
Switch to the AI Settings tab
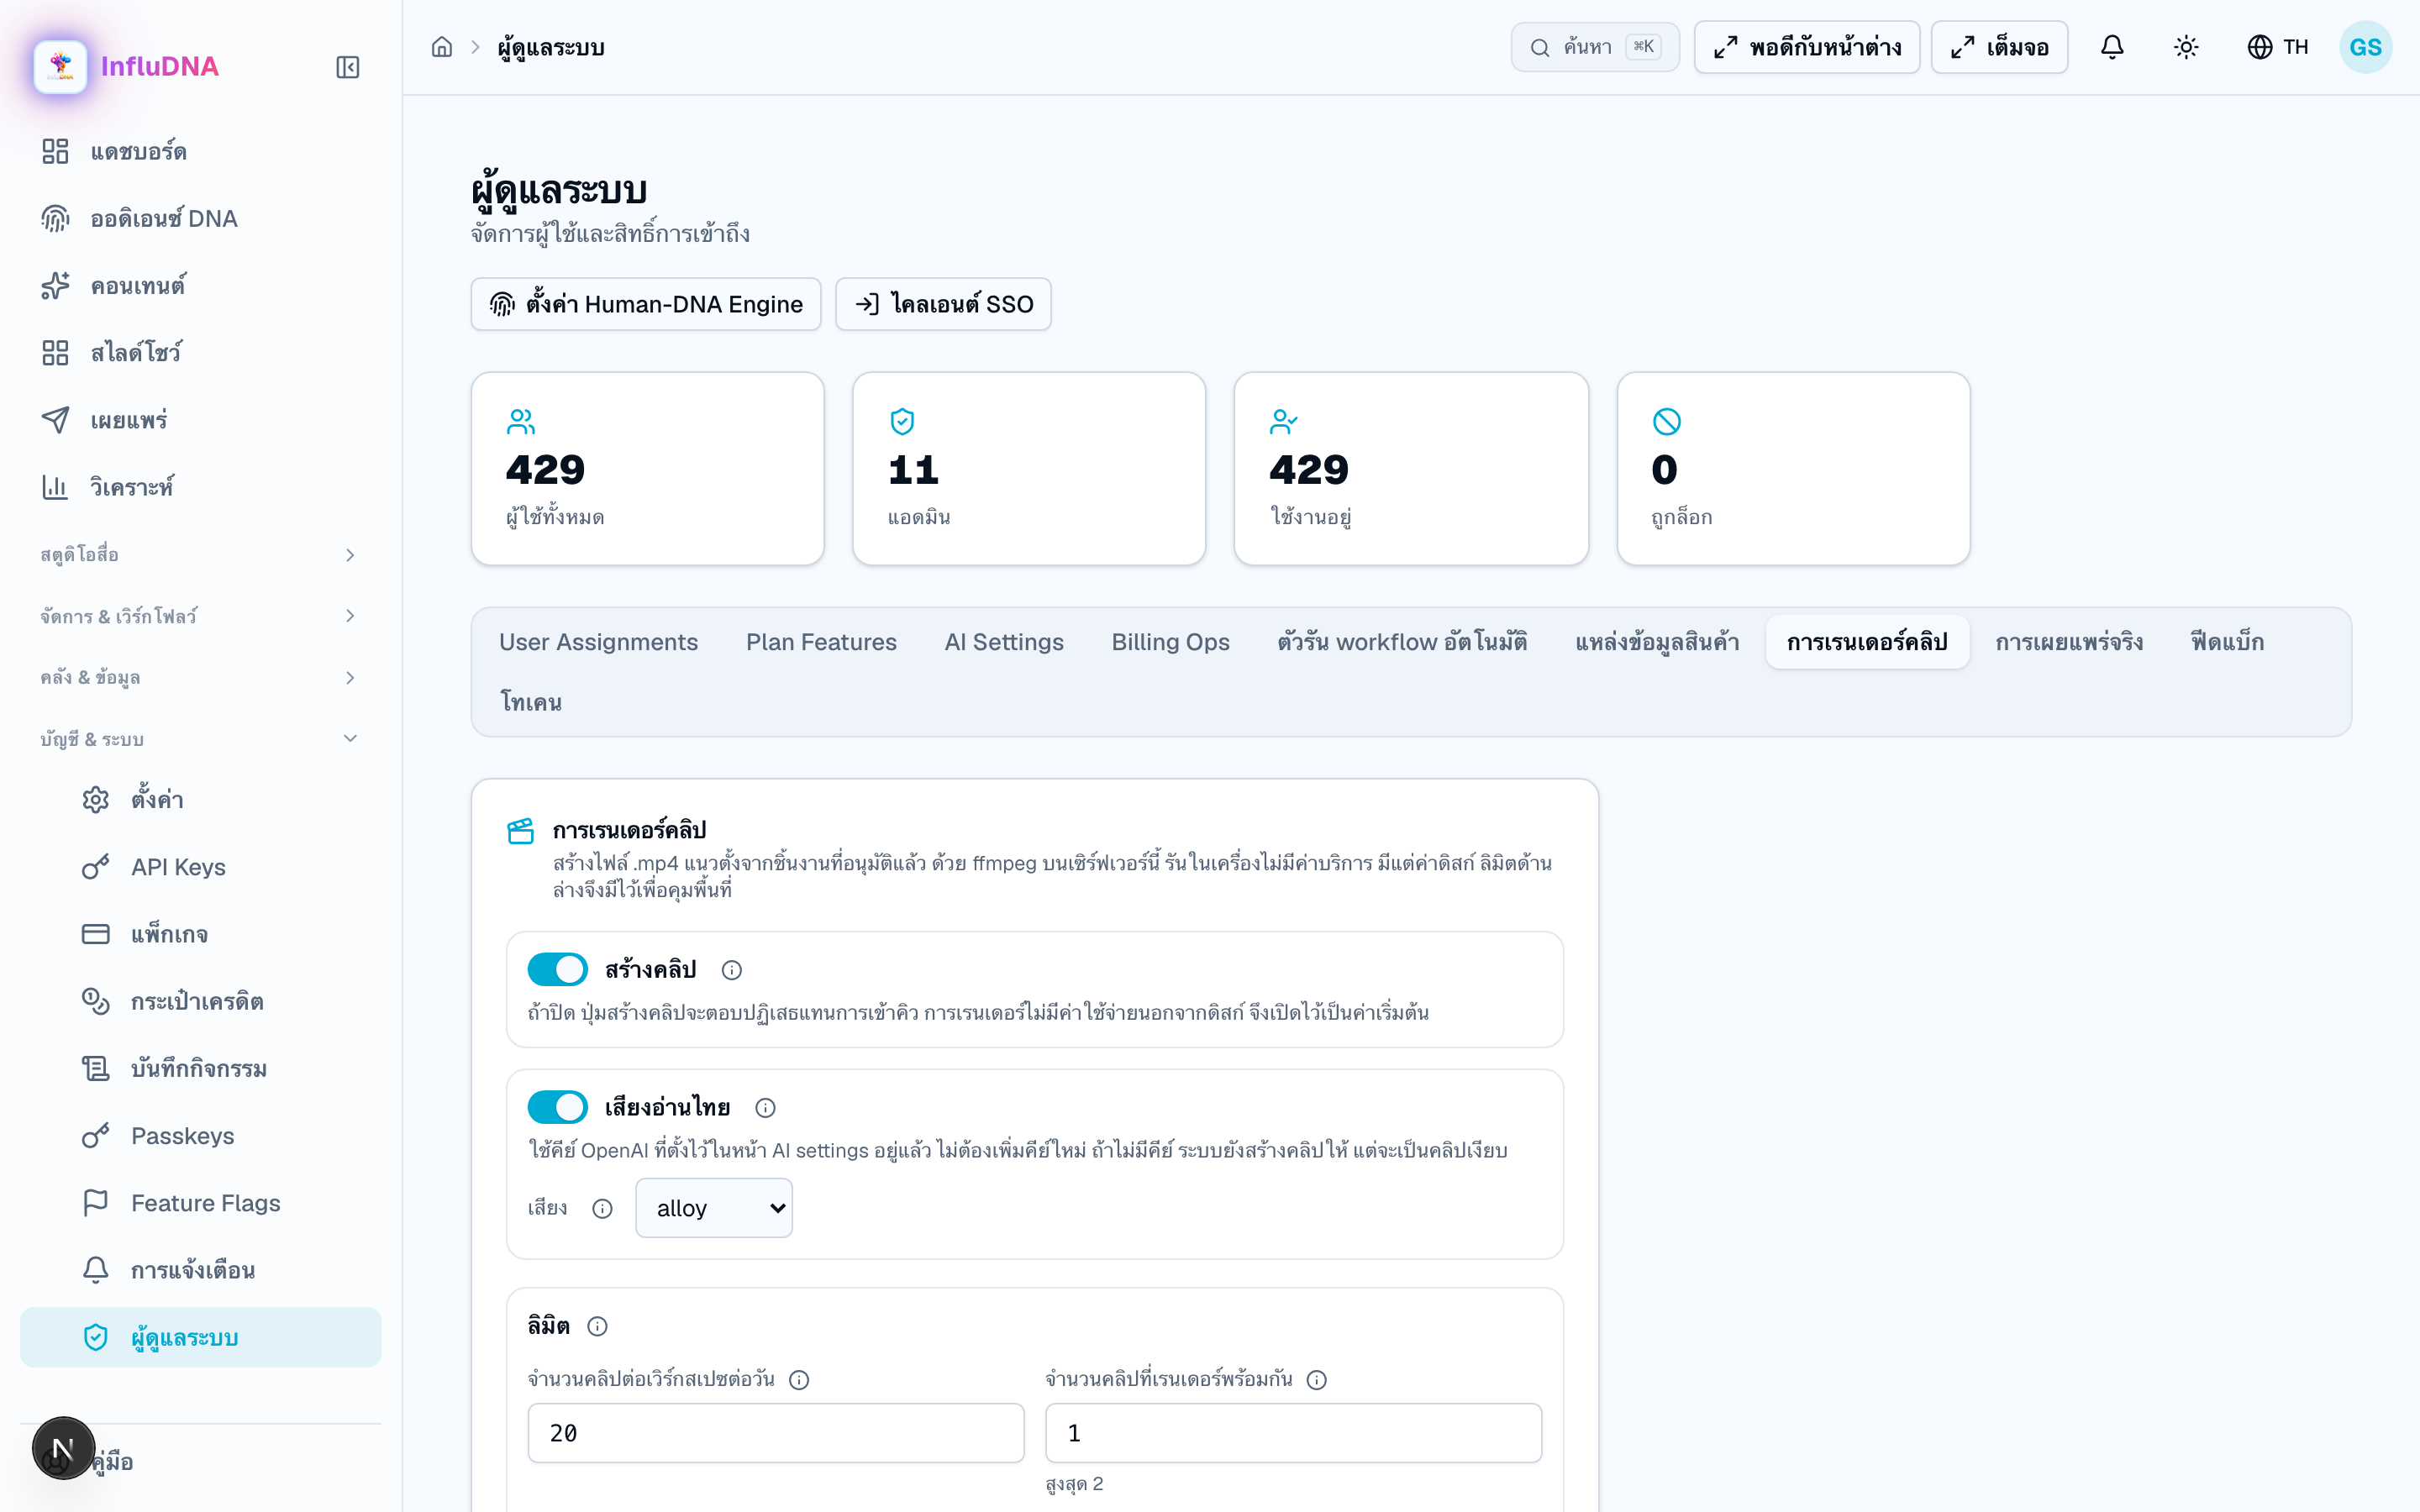point(1004,642)
